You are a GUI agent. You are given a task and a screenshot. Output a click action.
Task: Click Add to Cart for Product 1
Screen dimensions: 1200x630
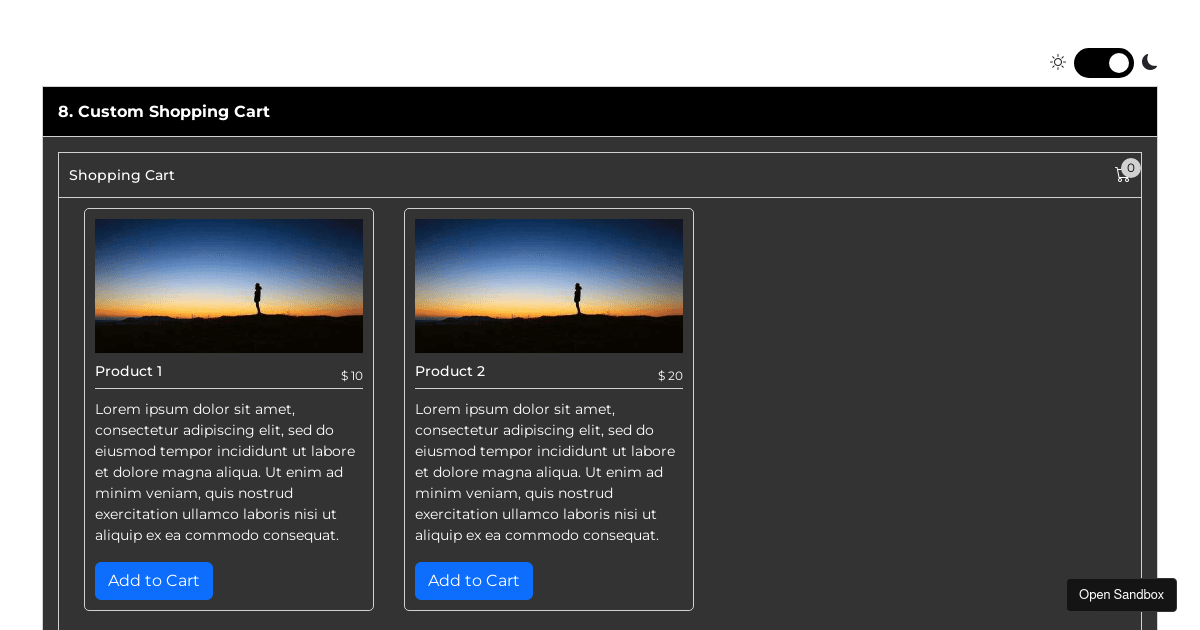click(154, 580)
